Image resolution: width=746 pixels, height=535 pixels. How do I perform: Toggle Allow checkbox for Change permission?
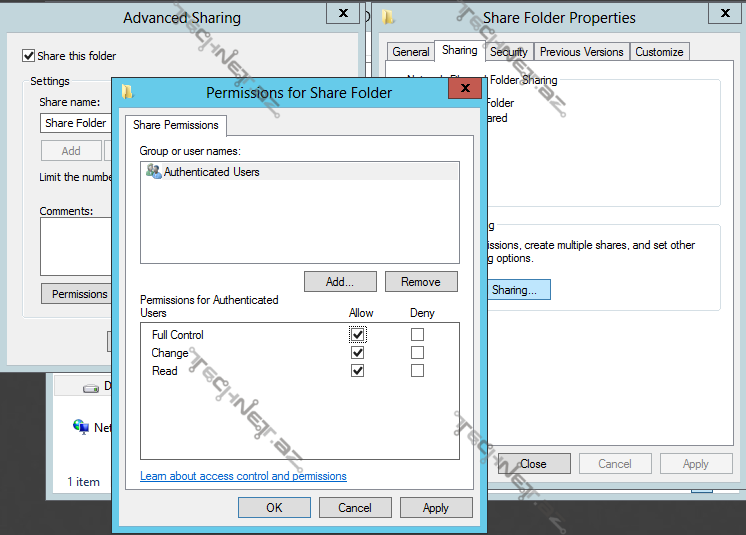click(x=358, y=353)
